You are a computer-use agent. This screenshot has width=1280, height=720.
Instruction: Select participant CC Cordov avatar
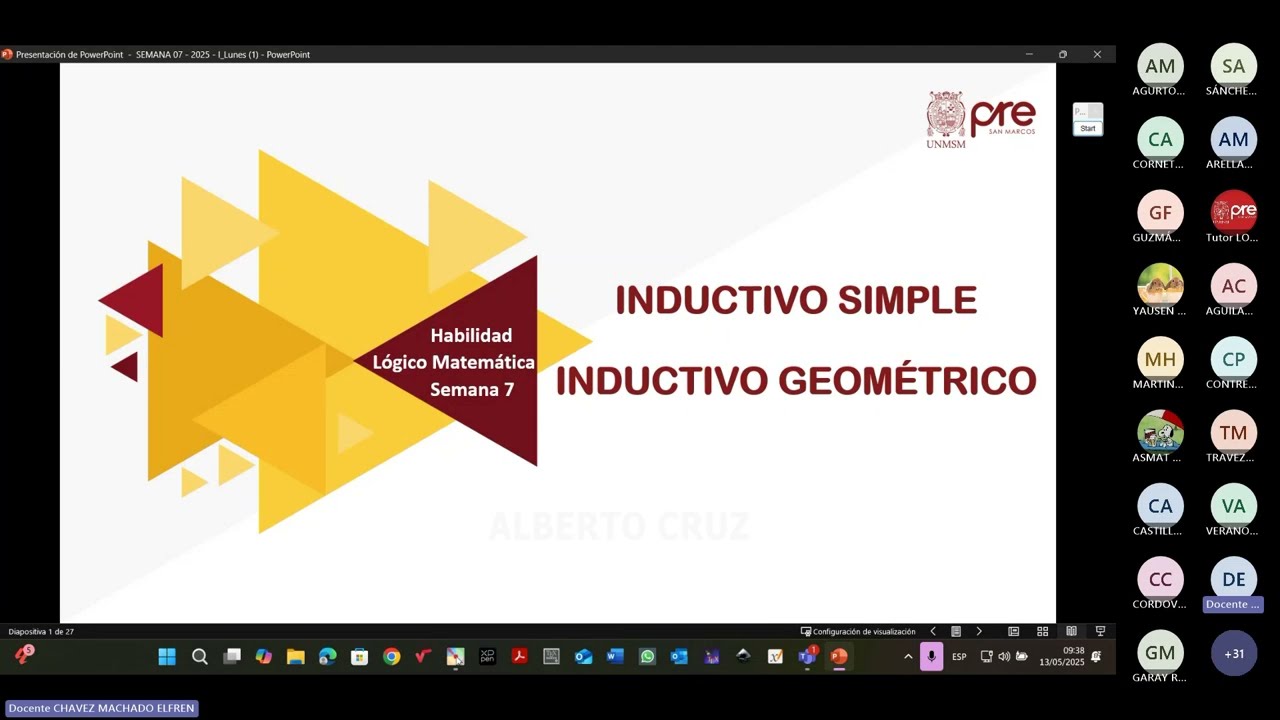coord(1160,579)
